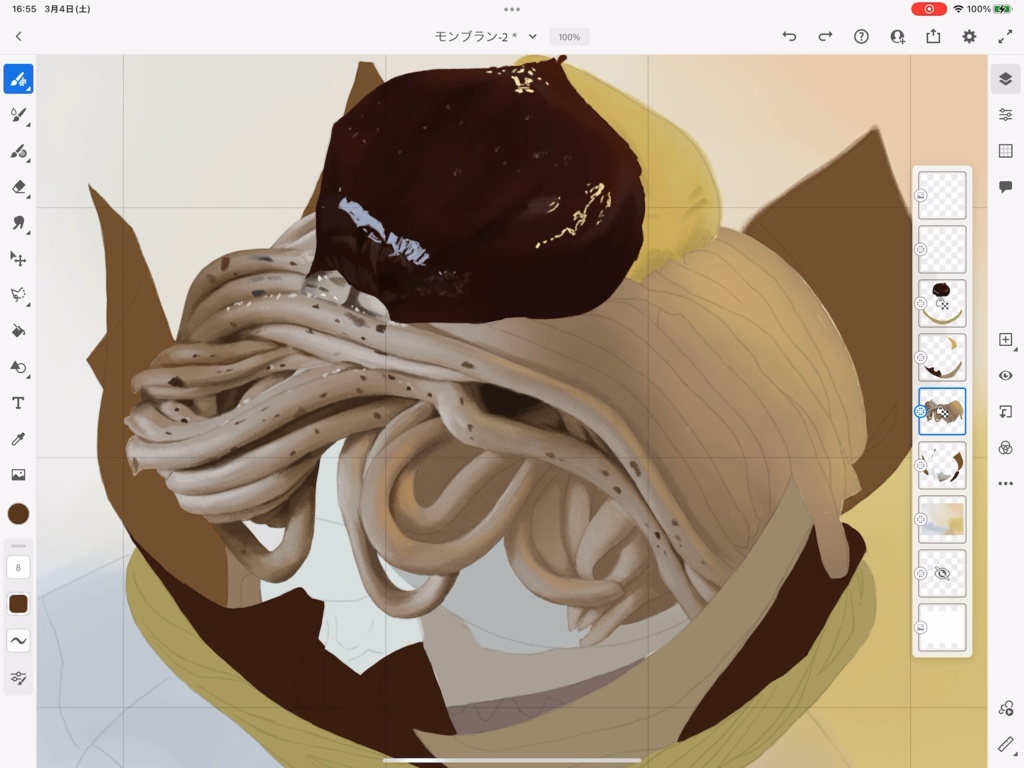Tap the battery status indicator
This screenshot has height=768, width=1024.
1002,9
